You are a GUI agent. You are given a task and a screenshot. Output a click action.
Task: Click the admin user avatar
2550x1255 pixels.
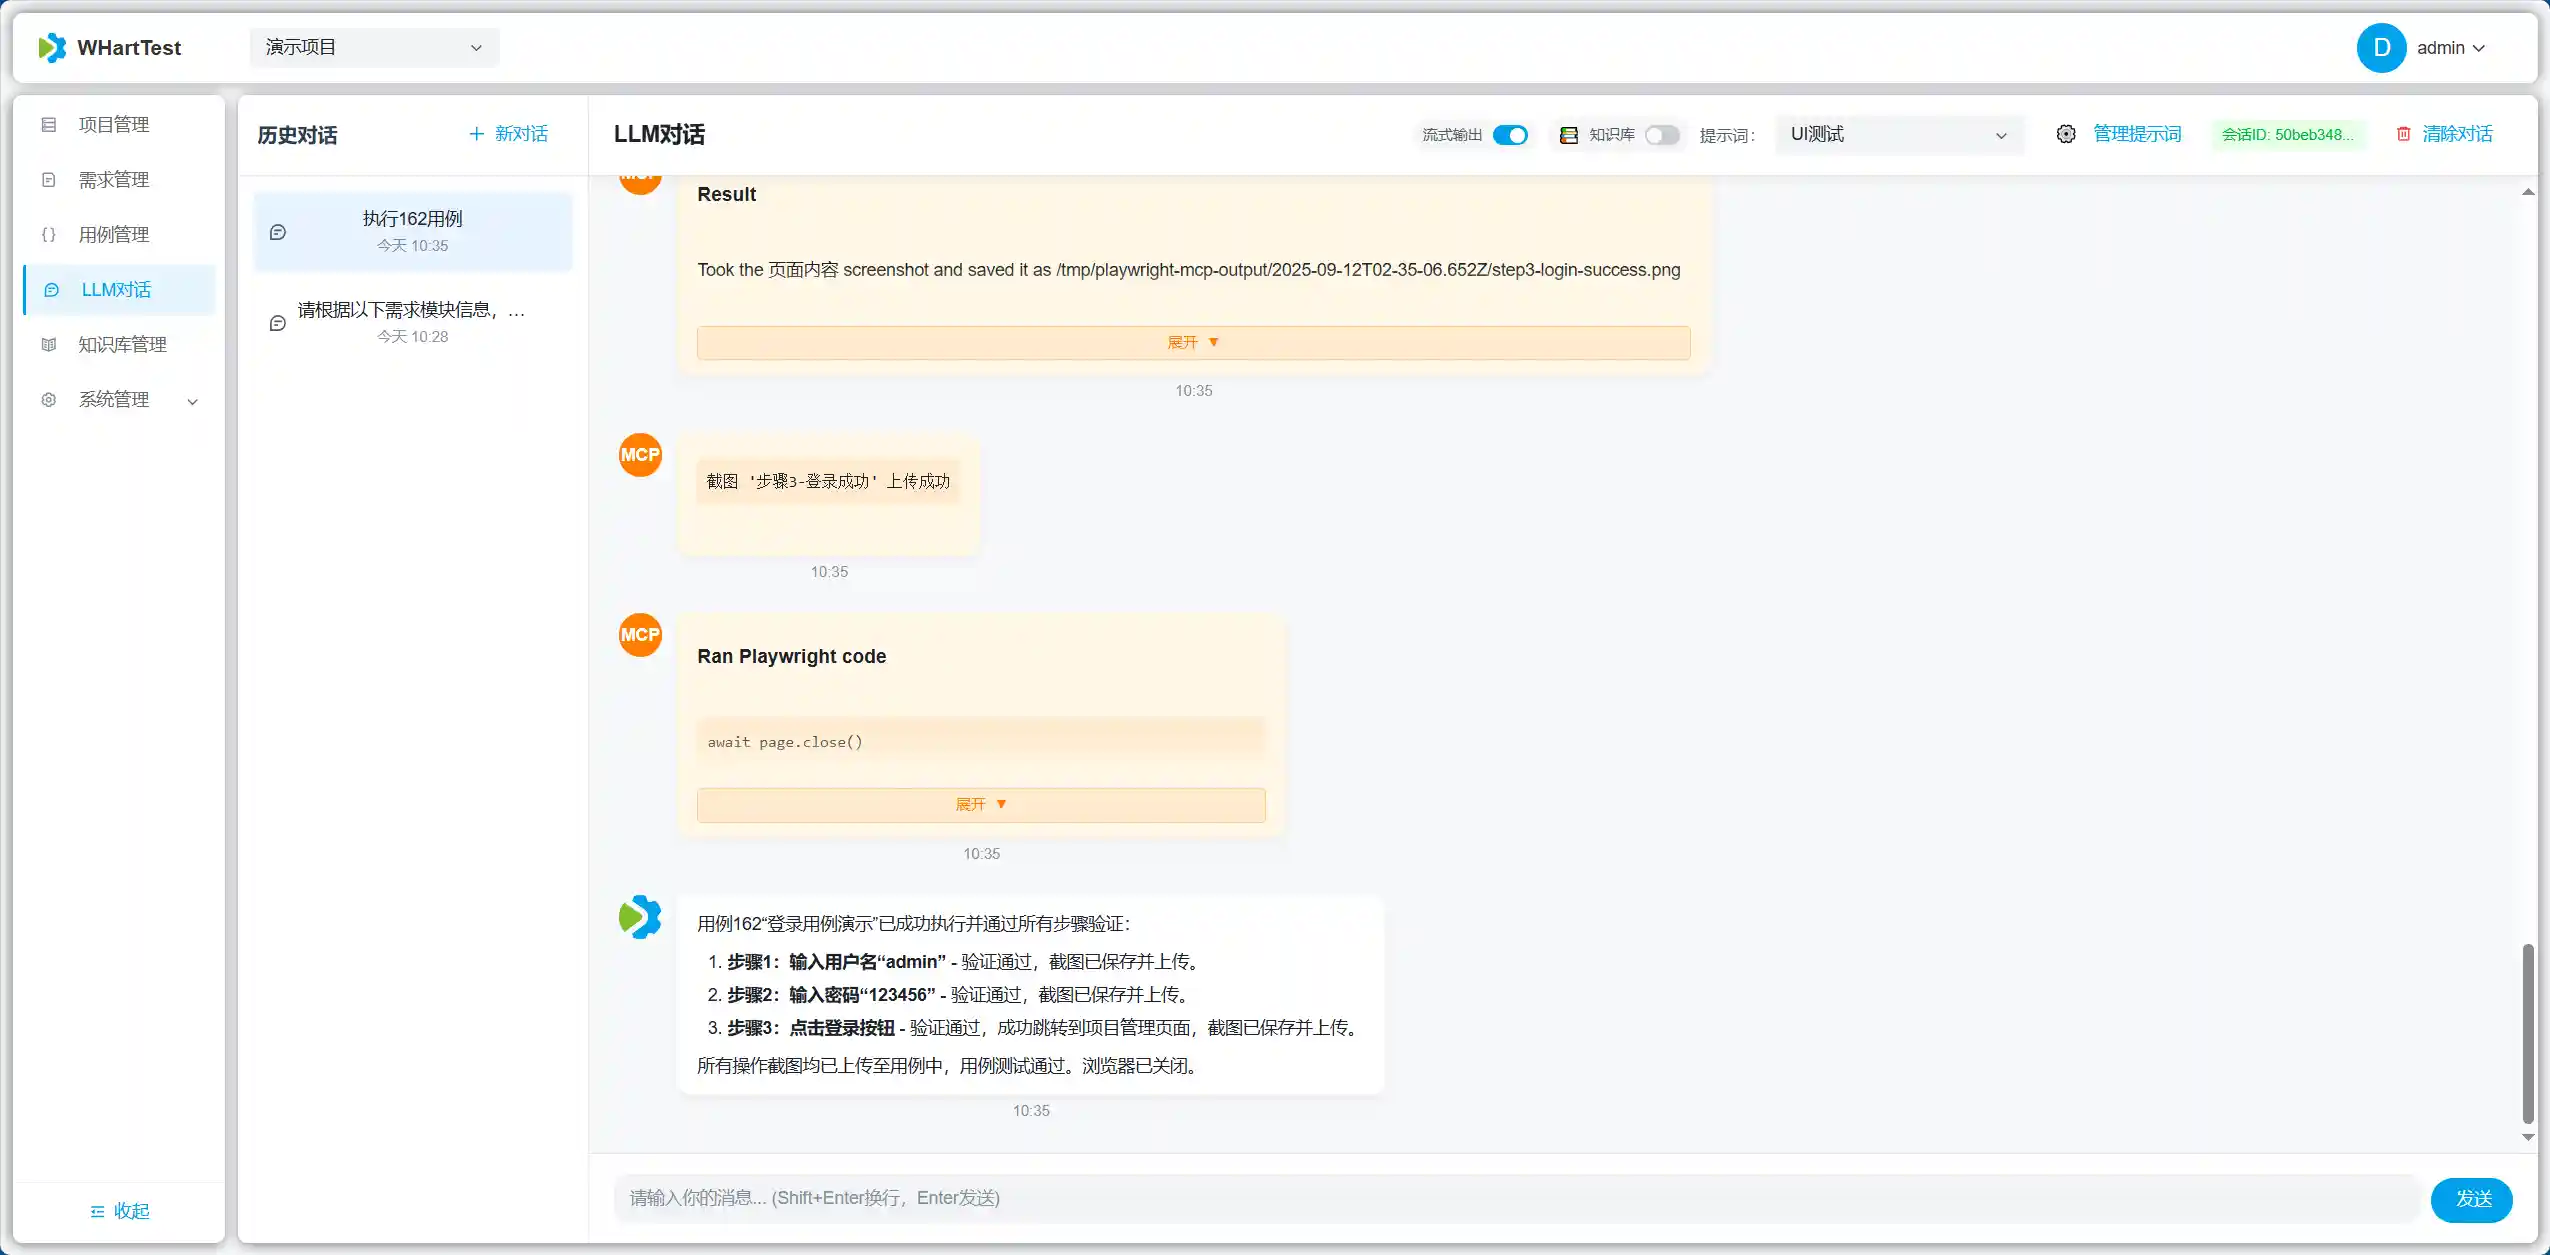click(x=2381, y=48)
